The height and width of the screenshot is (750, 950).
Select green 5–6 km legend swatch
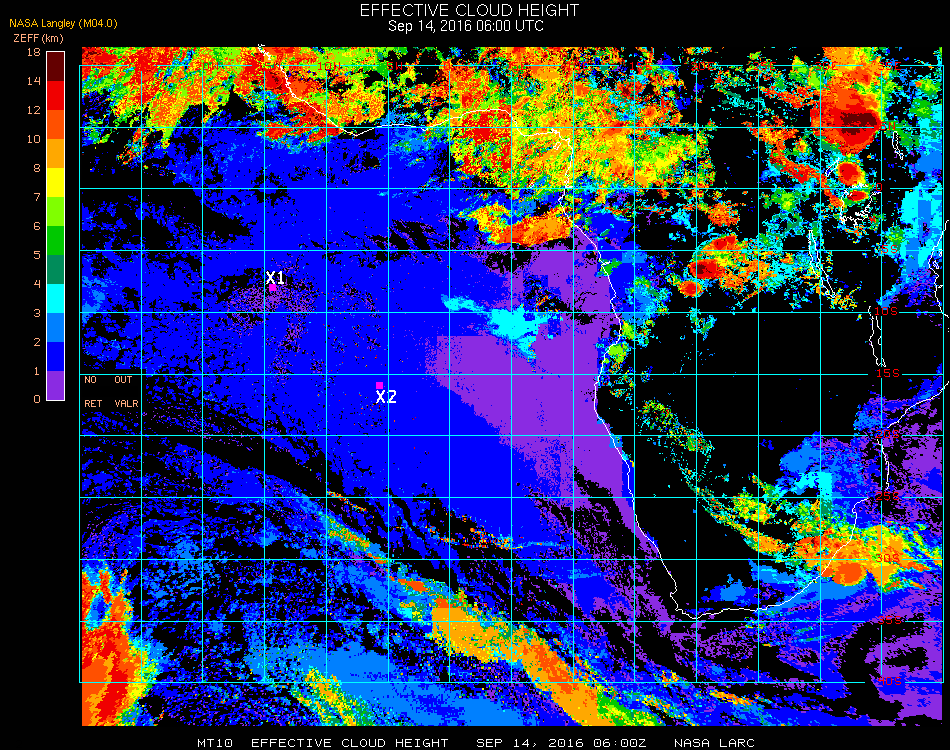pyautogui.click(x=55, y=241)
